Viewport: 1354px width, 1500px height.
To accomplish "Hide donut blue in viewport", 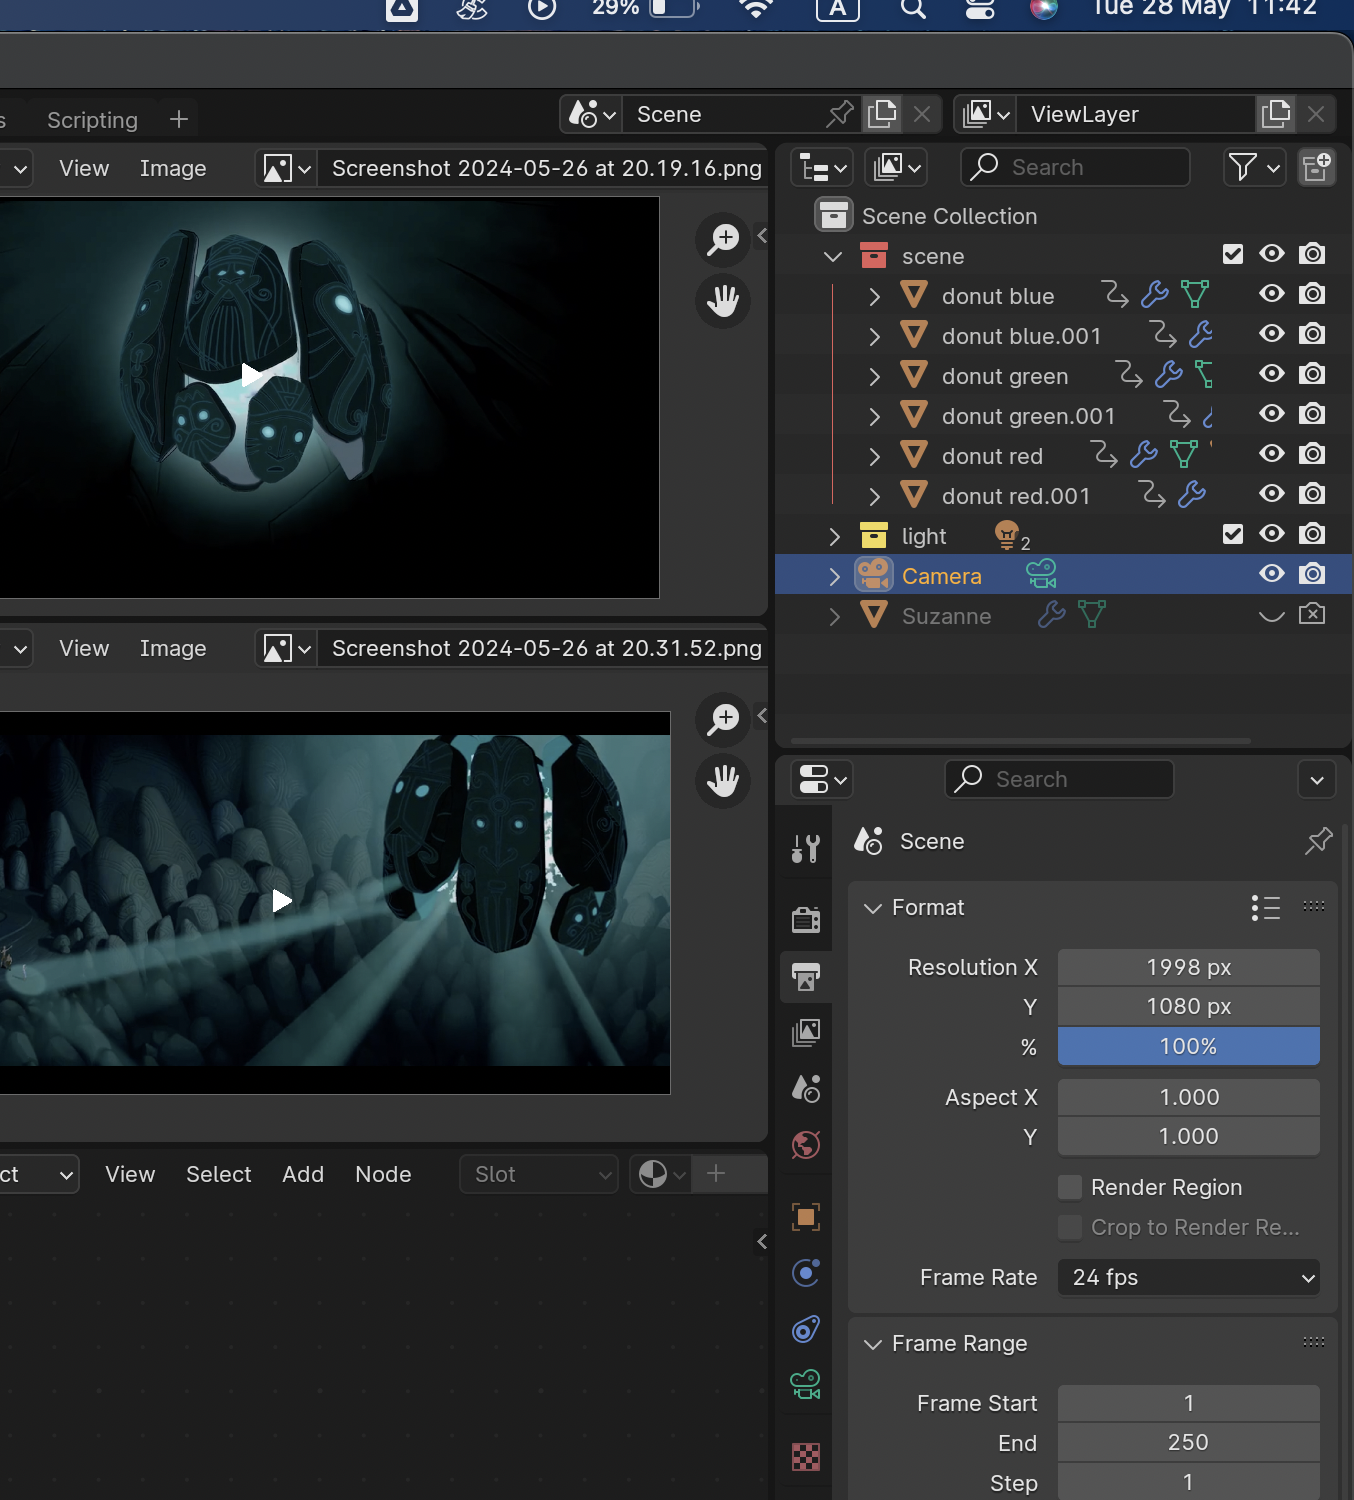I will pos(1272,294).
